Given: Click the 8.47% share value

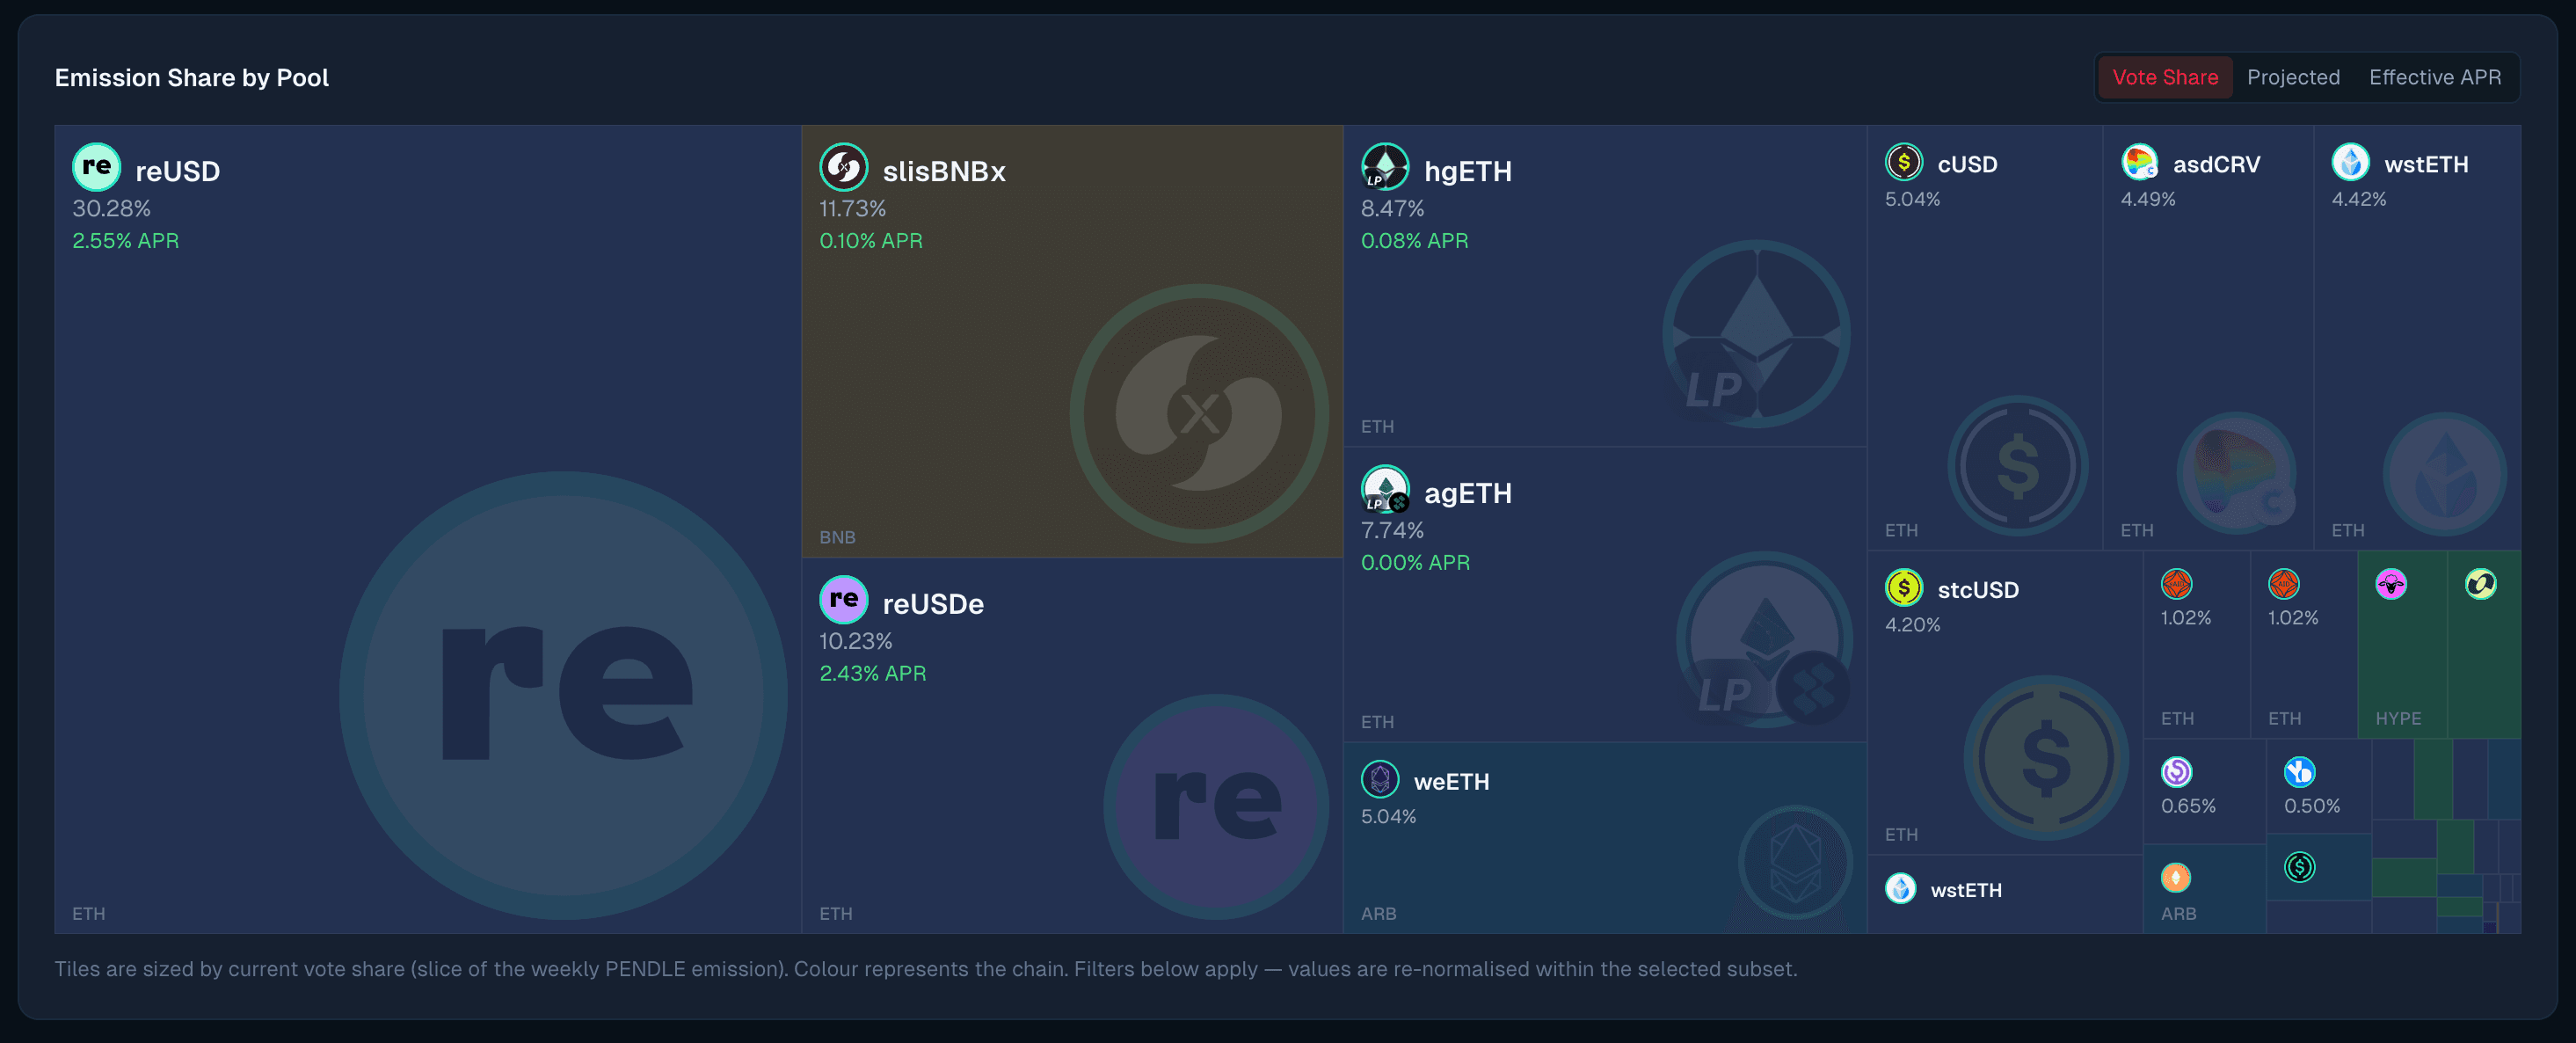Looking at the screenshot, I should click(1393, 208).
